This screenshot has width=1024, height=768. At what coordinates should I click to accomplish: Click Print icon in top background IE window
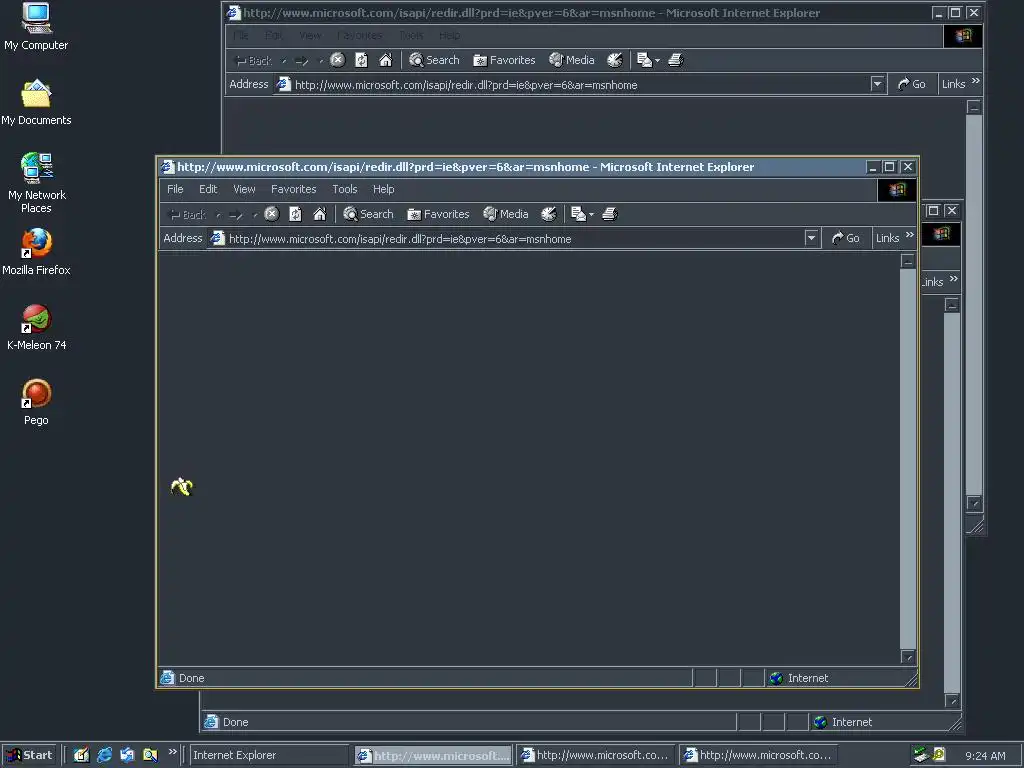pos(675,60)
